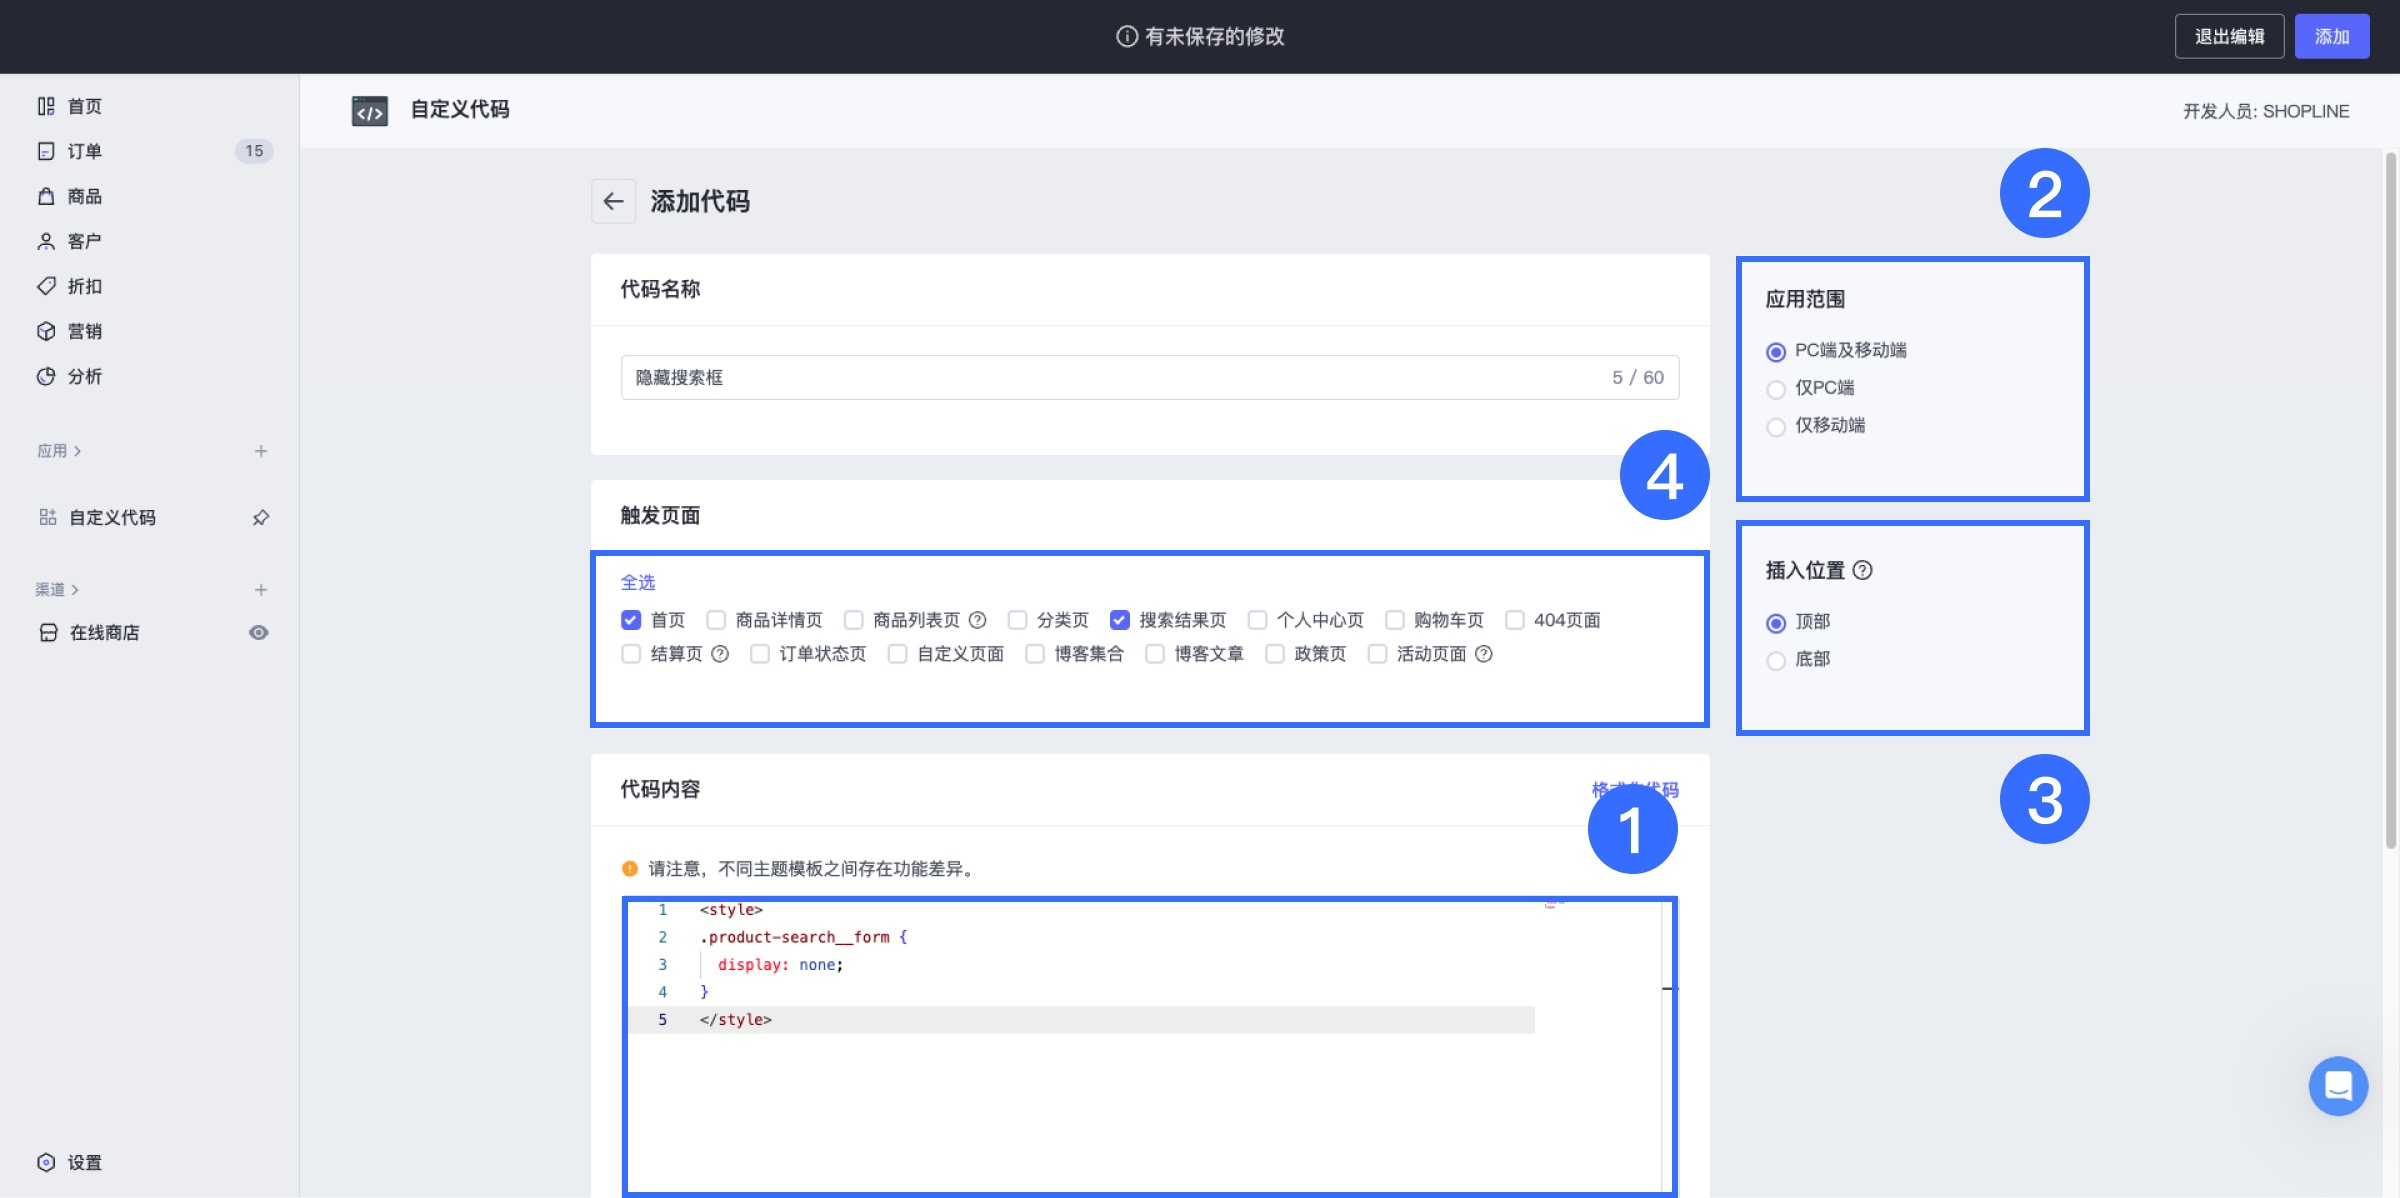Image resolution: width=2400 pixels, height=1198 pixels.
Task: Open the 分析 (Analytics) panel
Action: point(84,375)
